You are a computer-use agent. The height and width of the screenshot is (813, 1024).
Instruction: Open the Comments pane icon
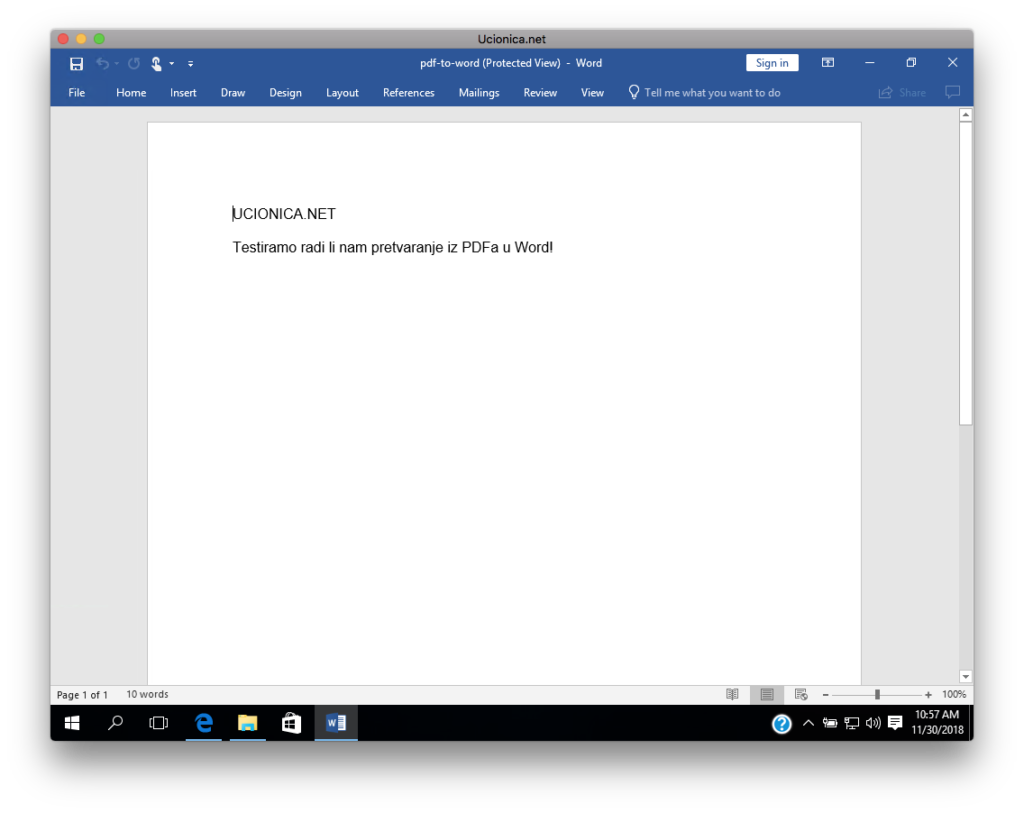point(952,92)
